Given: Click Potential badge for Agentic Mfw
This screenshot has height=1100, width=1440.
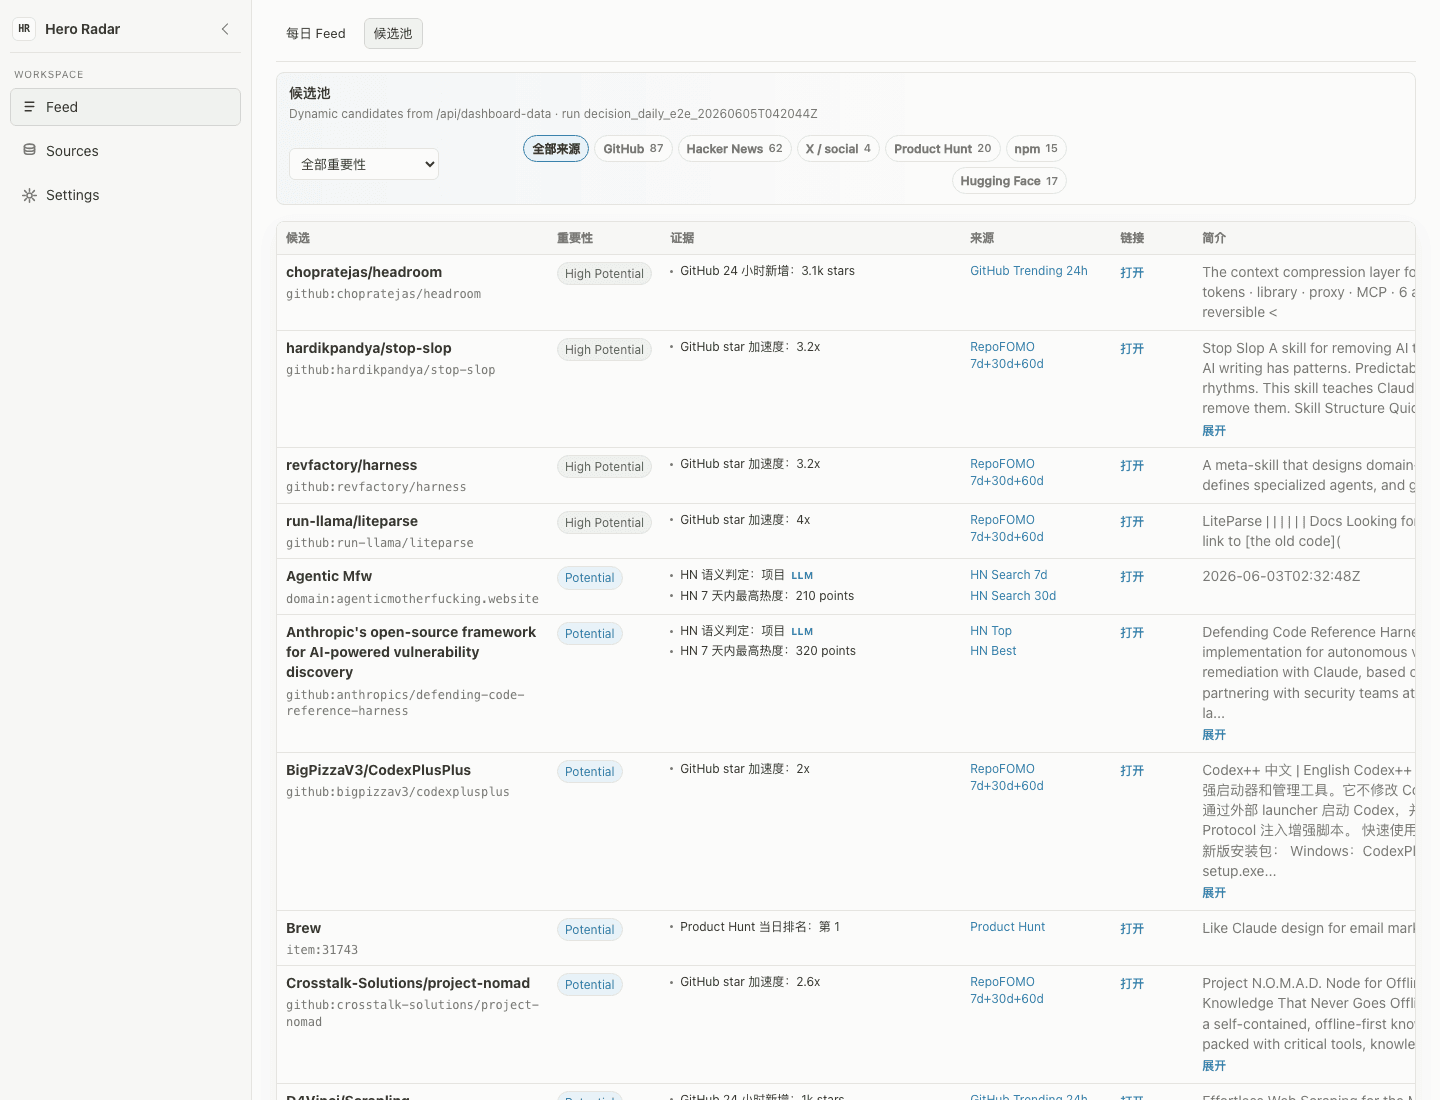Looking at the screenshot, I should coord(589,577).
